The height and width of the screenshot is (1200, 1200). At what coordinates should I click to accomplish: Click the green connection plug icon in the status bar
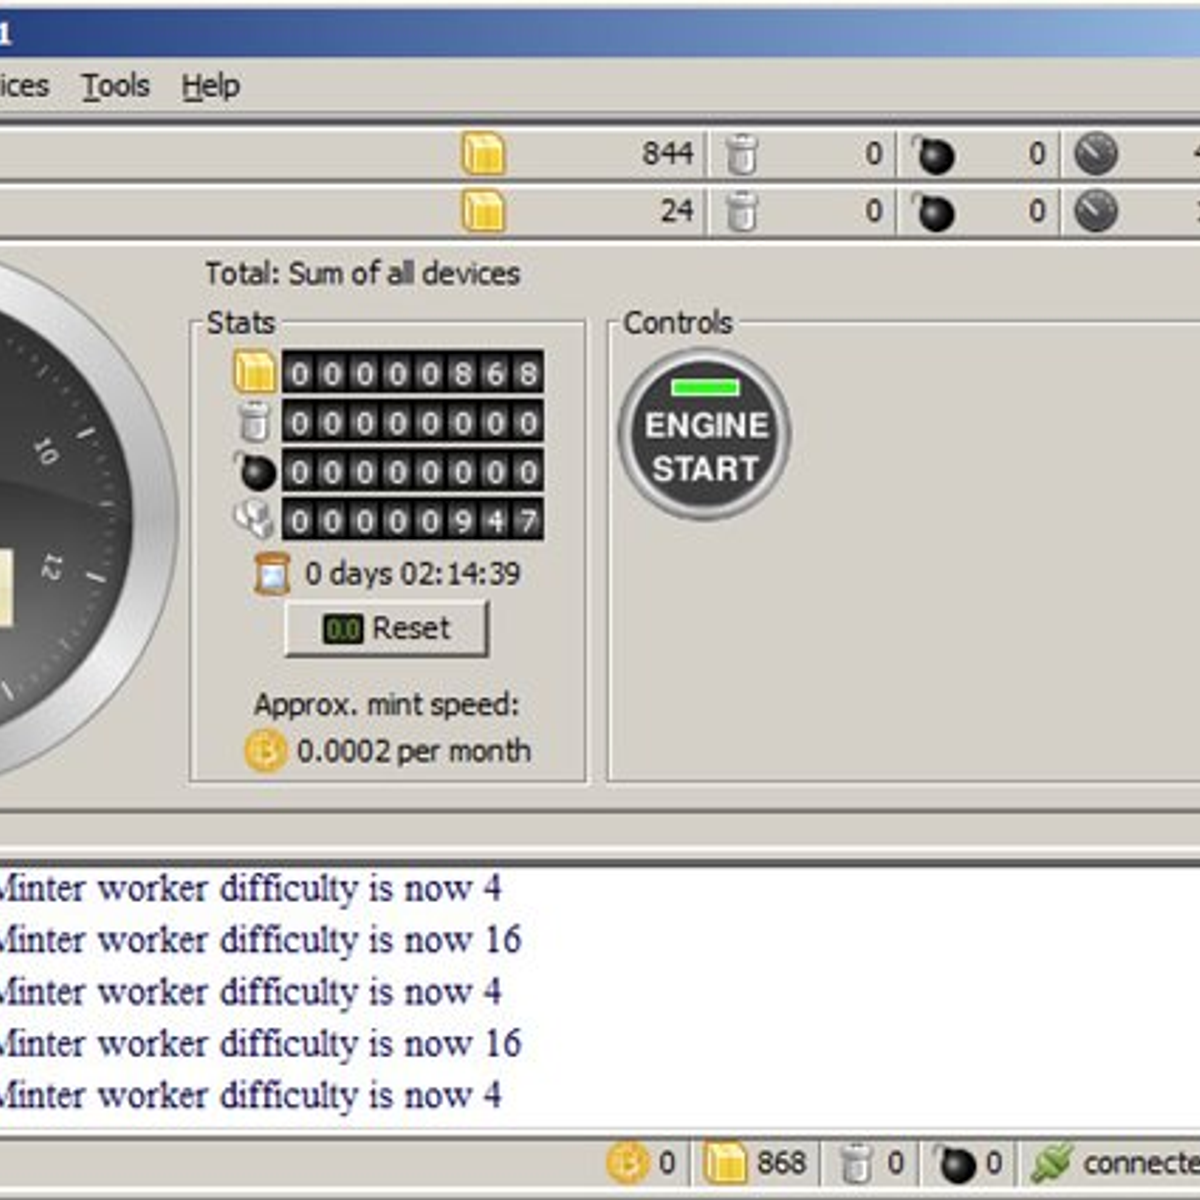pyautogui.click(x=1051, y=1163)
